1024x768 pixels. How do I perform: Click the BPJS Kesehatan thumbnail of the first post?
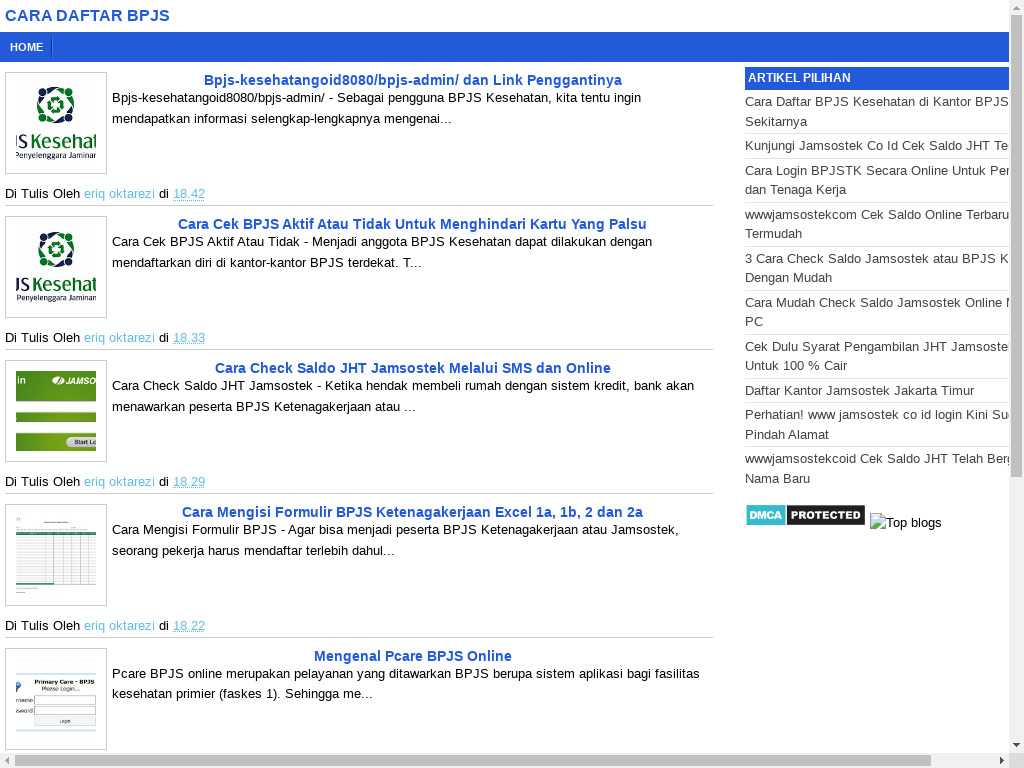pyautogui.click(x=56, y=123)
